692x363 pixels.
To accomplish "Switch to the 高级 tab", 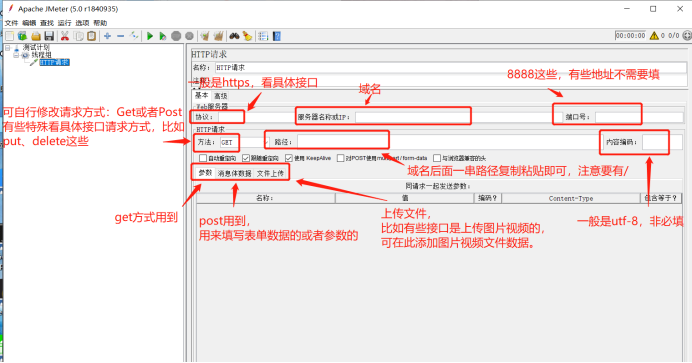I will click(221, 96).
